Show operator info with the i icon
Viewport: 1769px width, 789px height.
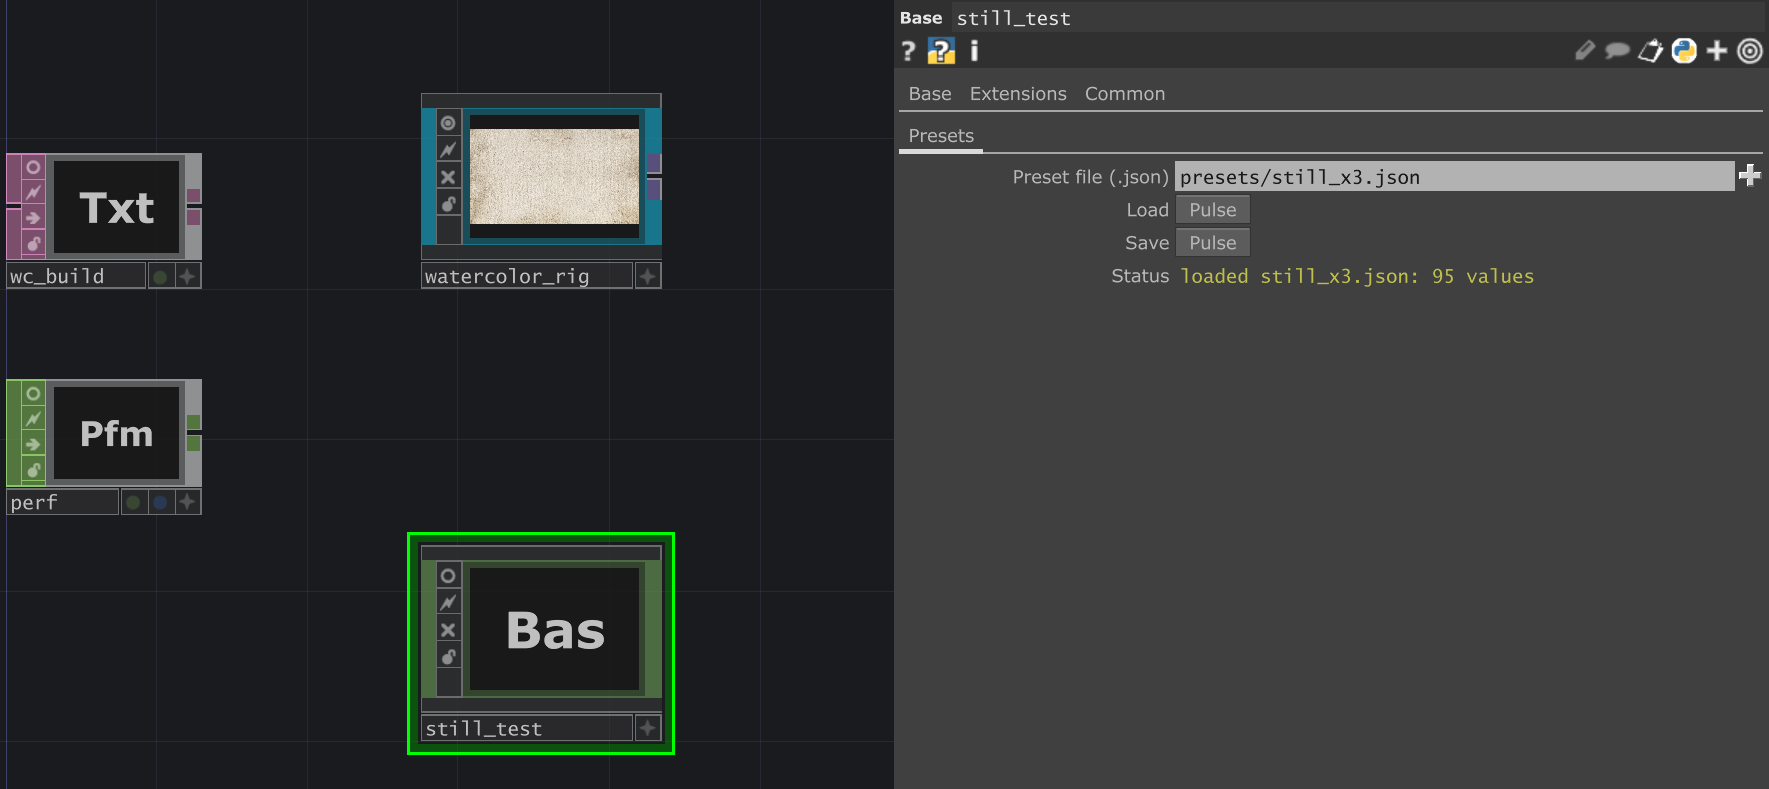pos(974,51)
